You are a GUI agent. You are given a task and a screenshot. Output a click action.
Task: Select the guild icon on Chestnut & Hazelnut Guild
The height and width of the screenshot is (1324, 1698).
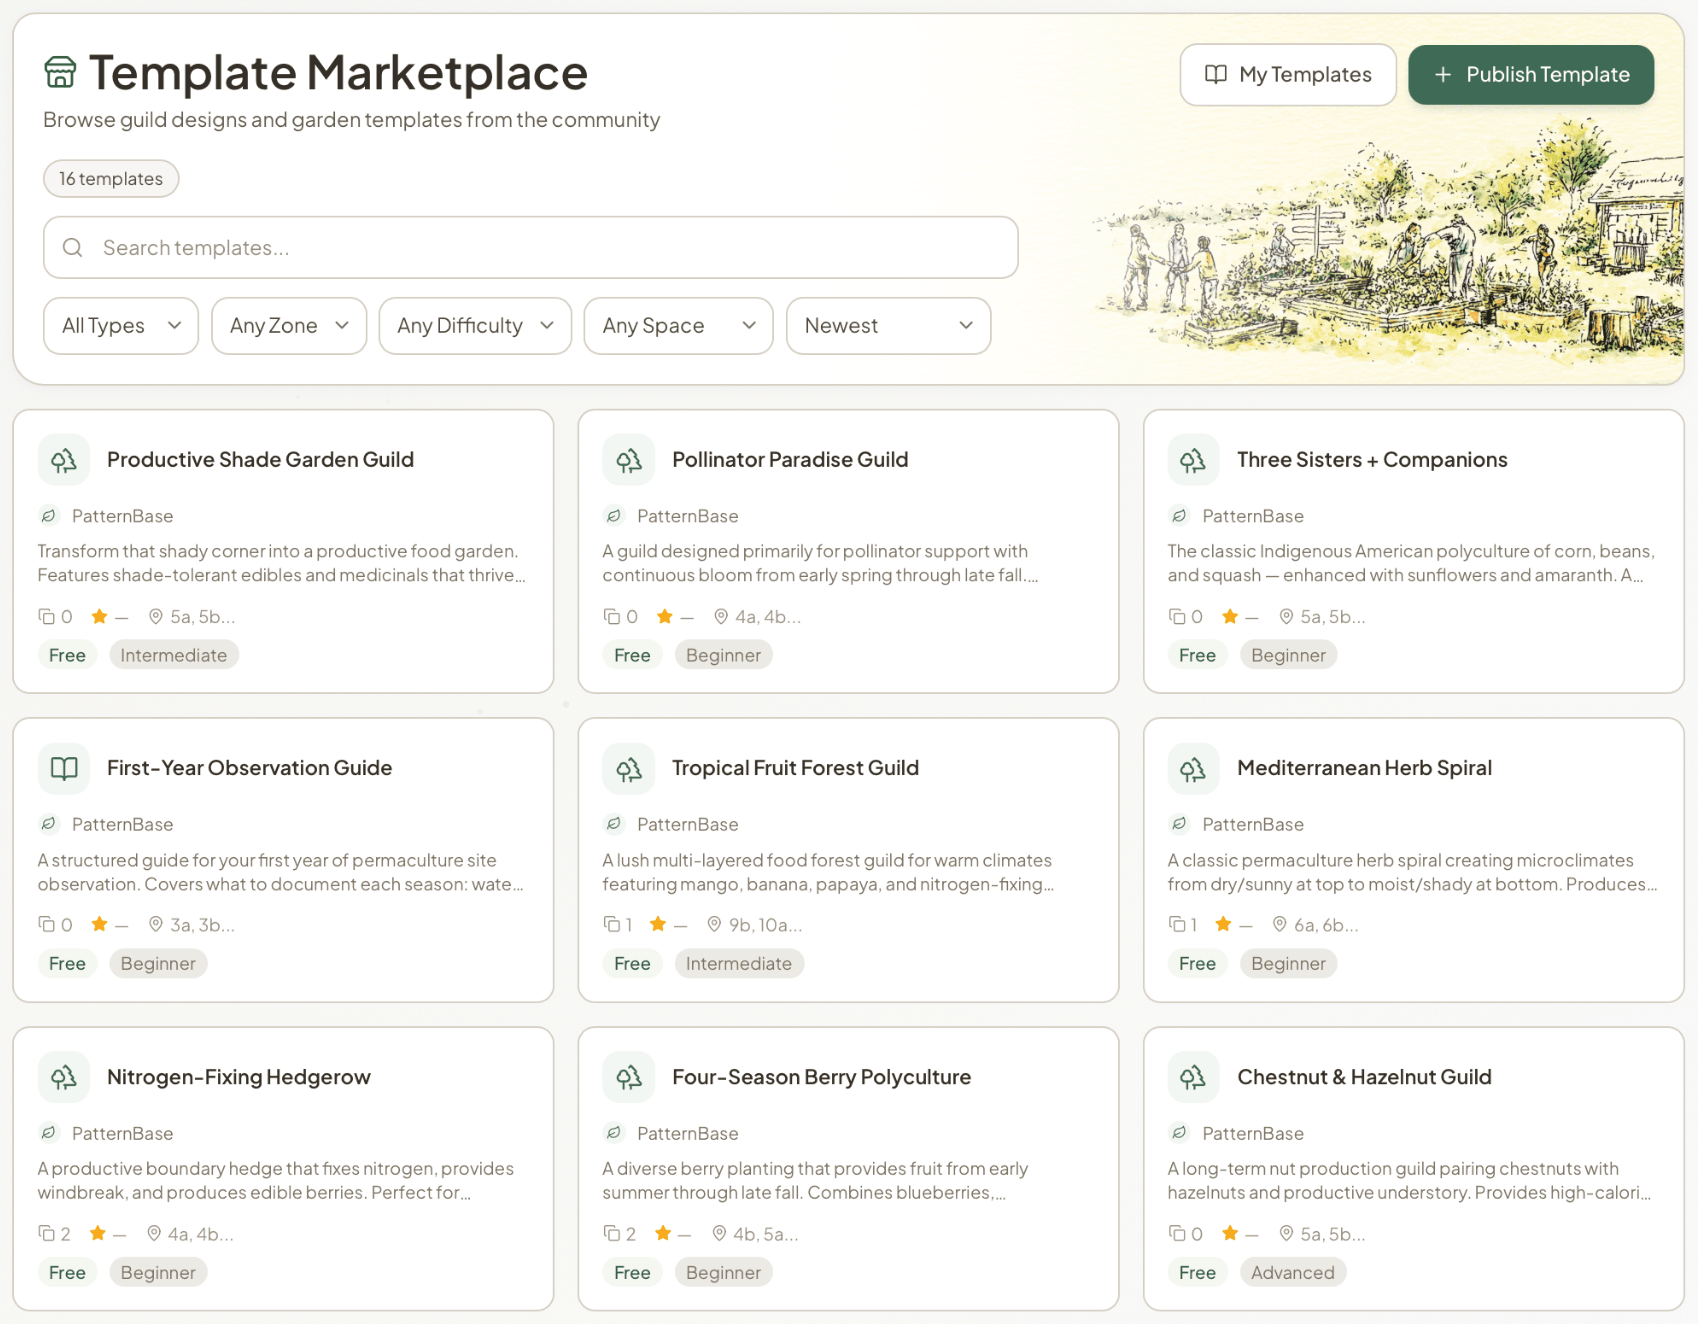pyautogui.click(x=1193, y=1077)
